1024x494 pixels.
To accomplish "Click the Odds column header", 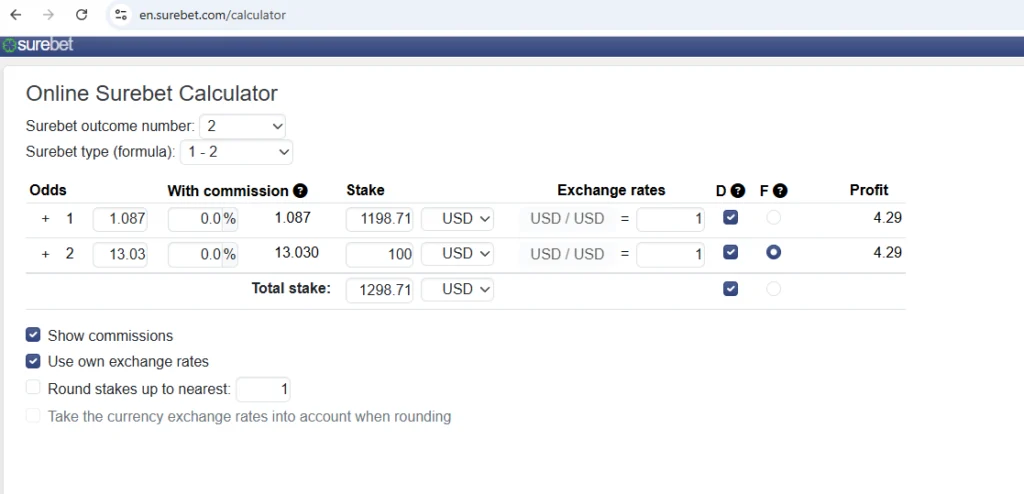I will (x=48, y=190).
